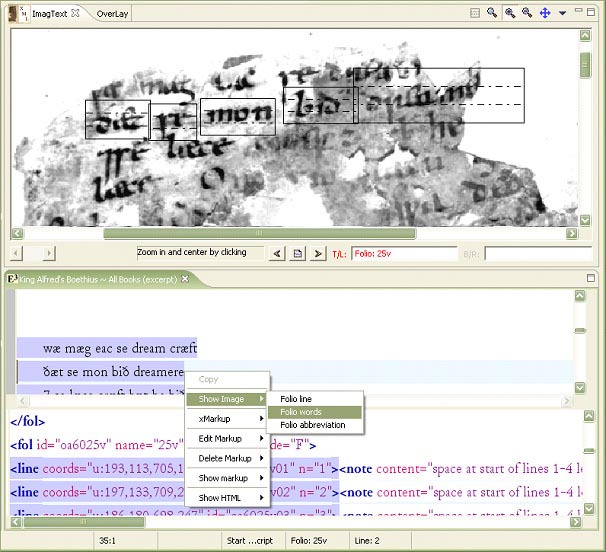Open the Delete Markup submenu
The height and width of the screenshot is (552, 606).
pos(227,458)
